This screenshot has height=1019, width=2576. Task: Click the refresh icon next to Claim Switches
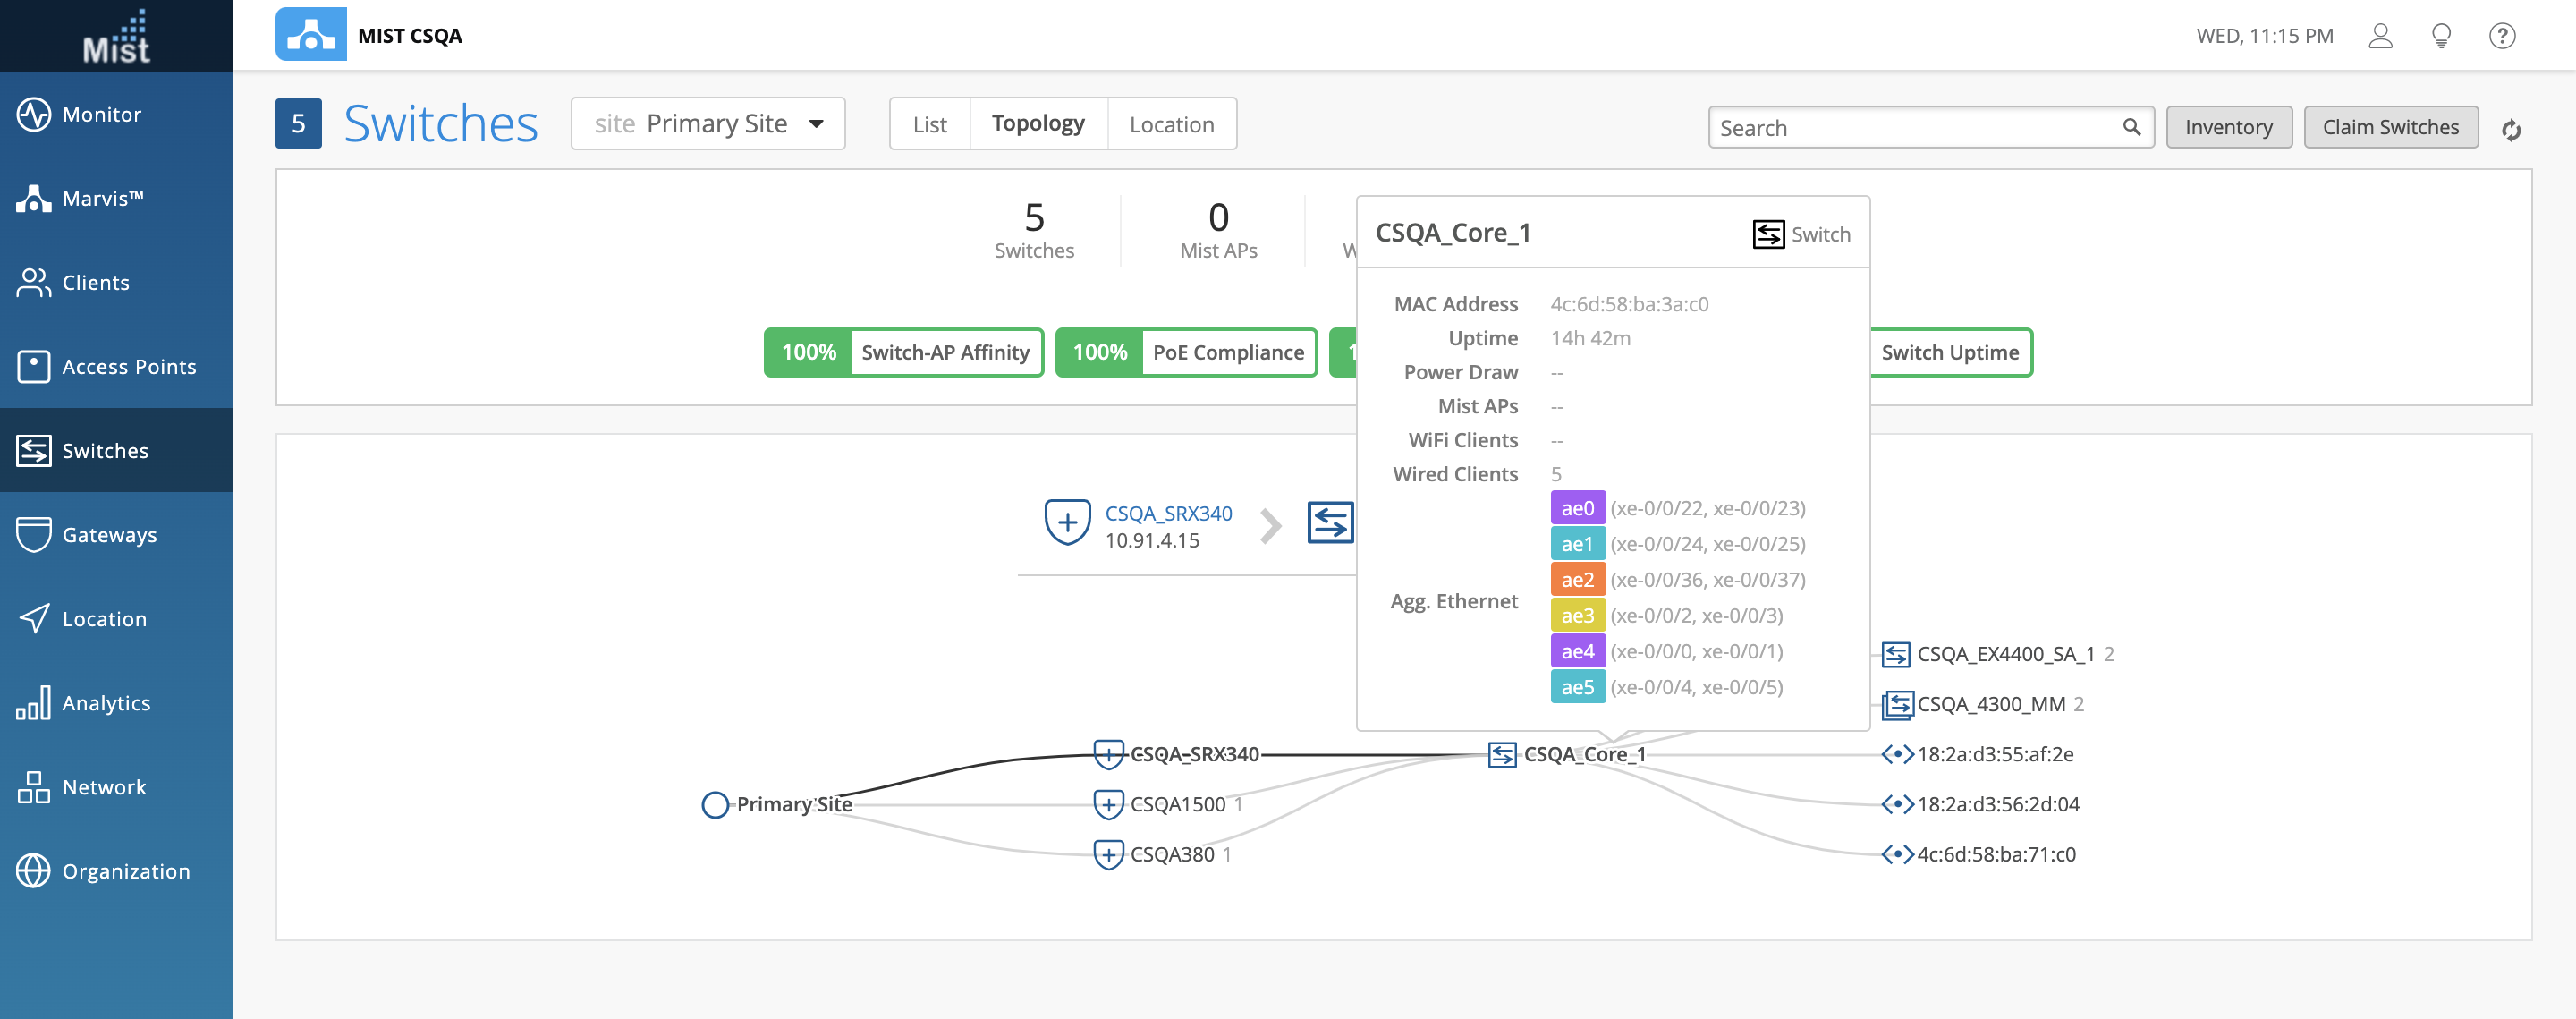2510,130
